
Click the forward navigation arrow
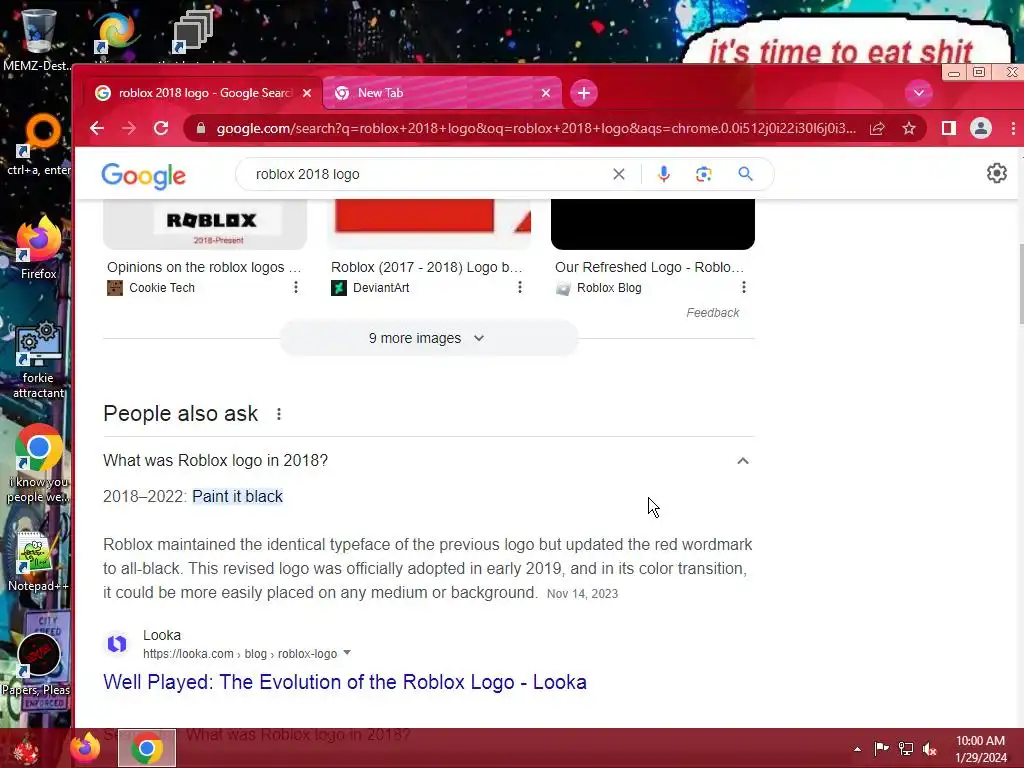[x=129, y=129]
